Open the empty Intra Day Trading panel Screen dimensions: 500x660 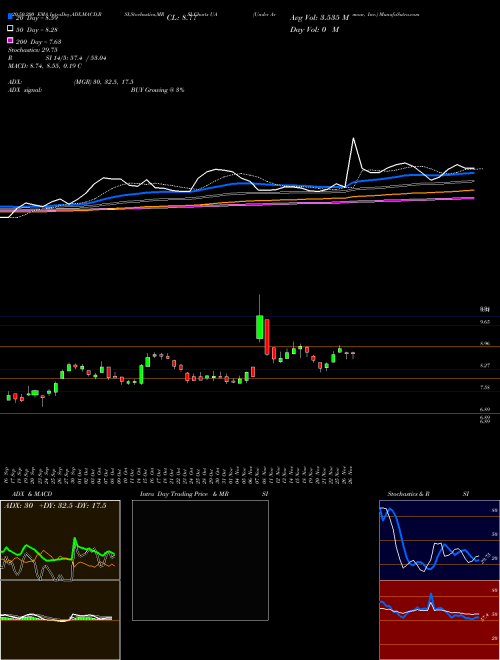coord(200,560)
